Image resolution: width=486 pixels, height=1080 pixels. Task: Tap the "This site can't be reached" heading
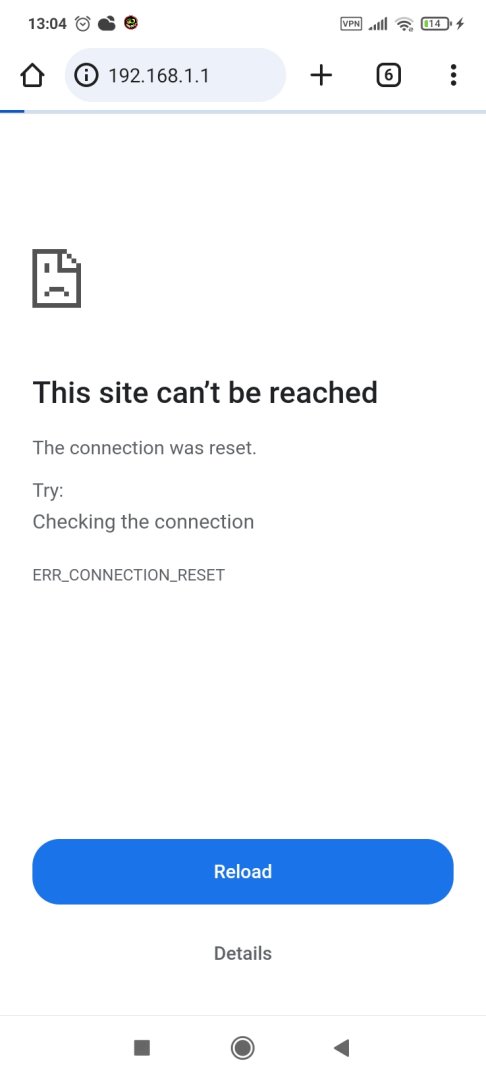coord(205,393)
